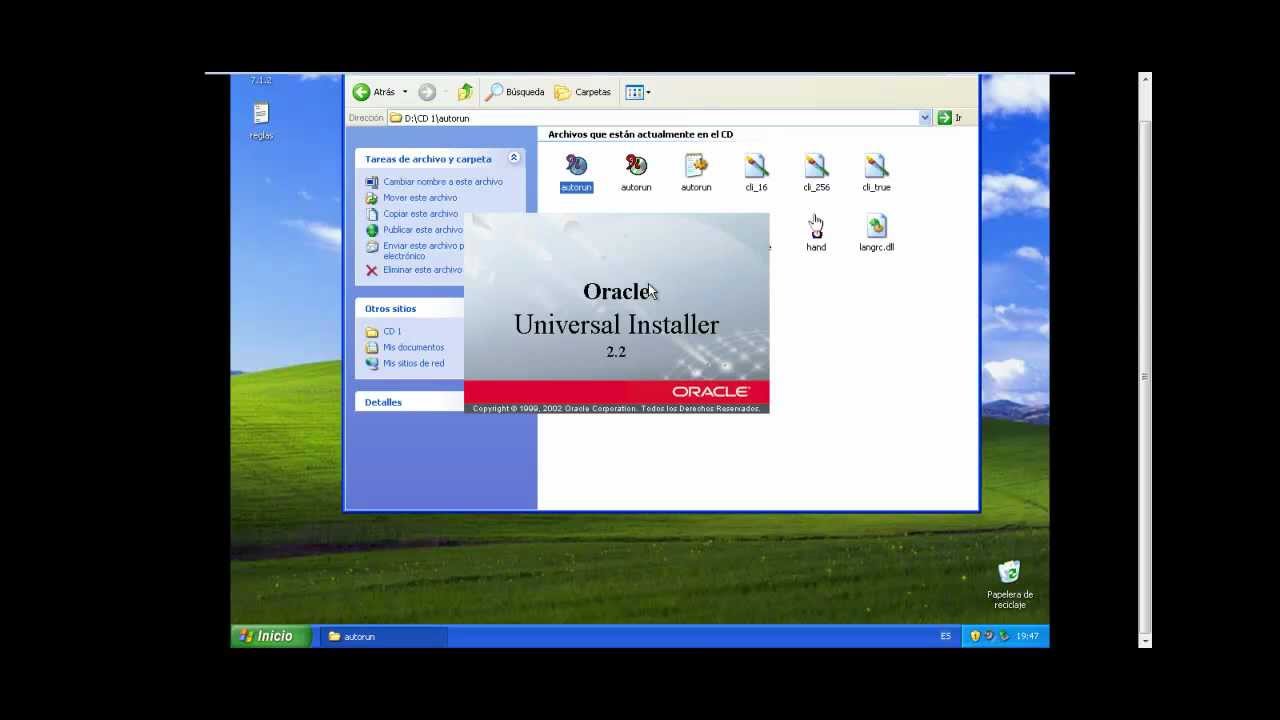Open the Atrás history dropdown arrow

[405, 92]
